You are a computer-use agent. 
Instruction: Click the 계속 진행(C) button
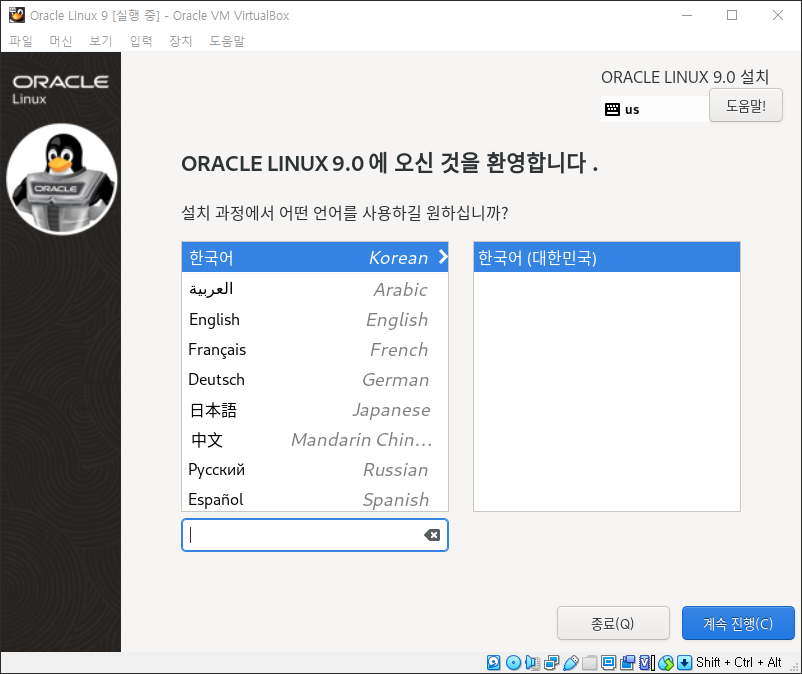pos(738,623)
